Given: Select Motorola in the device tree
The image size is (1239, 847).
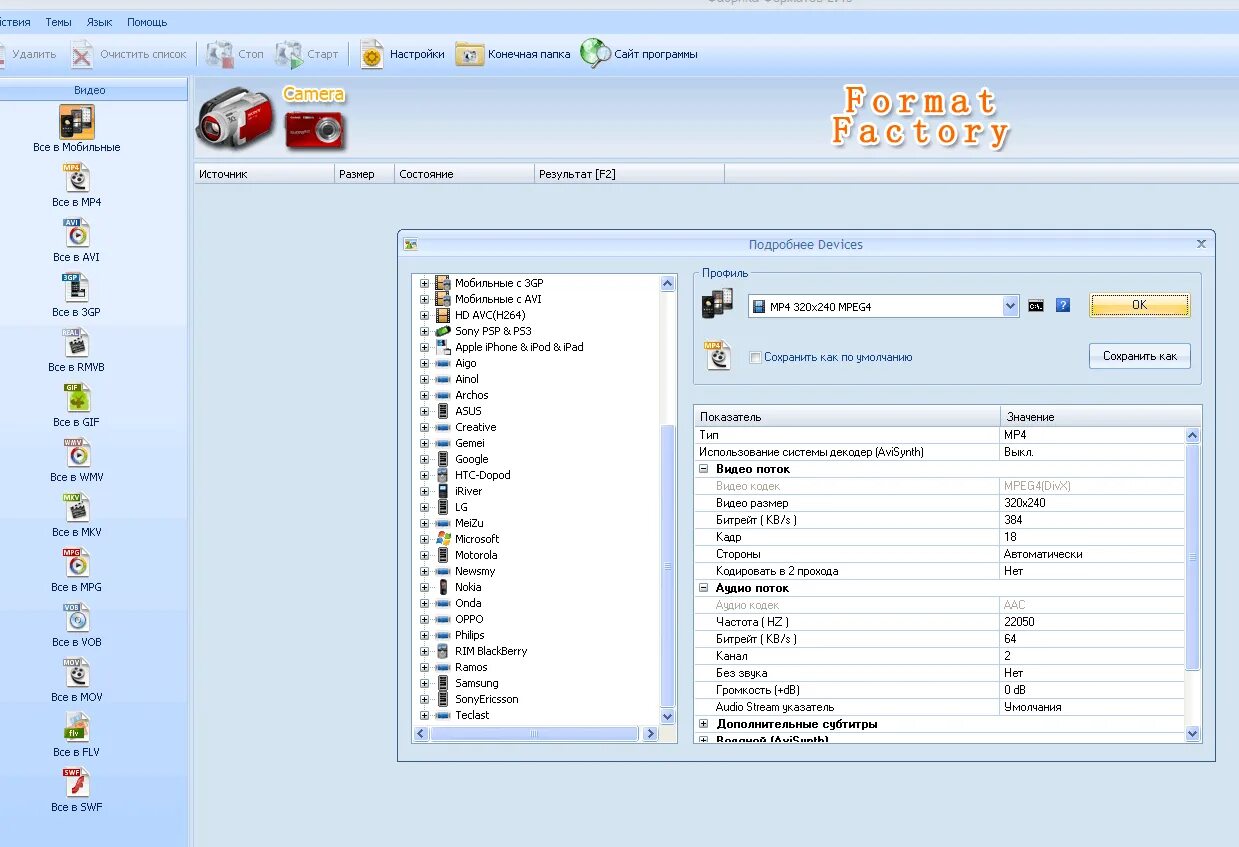Looking at the screenshot, I should (x=476, y=555).
